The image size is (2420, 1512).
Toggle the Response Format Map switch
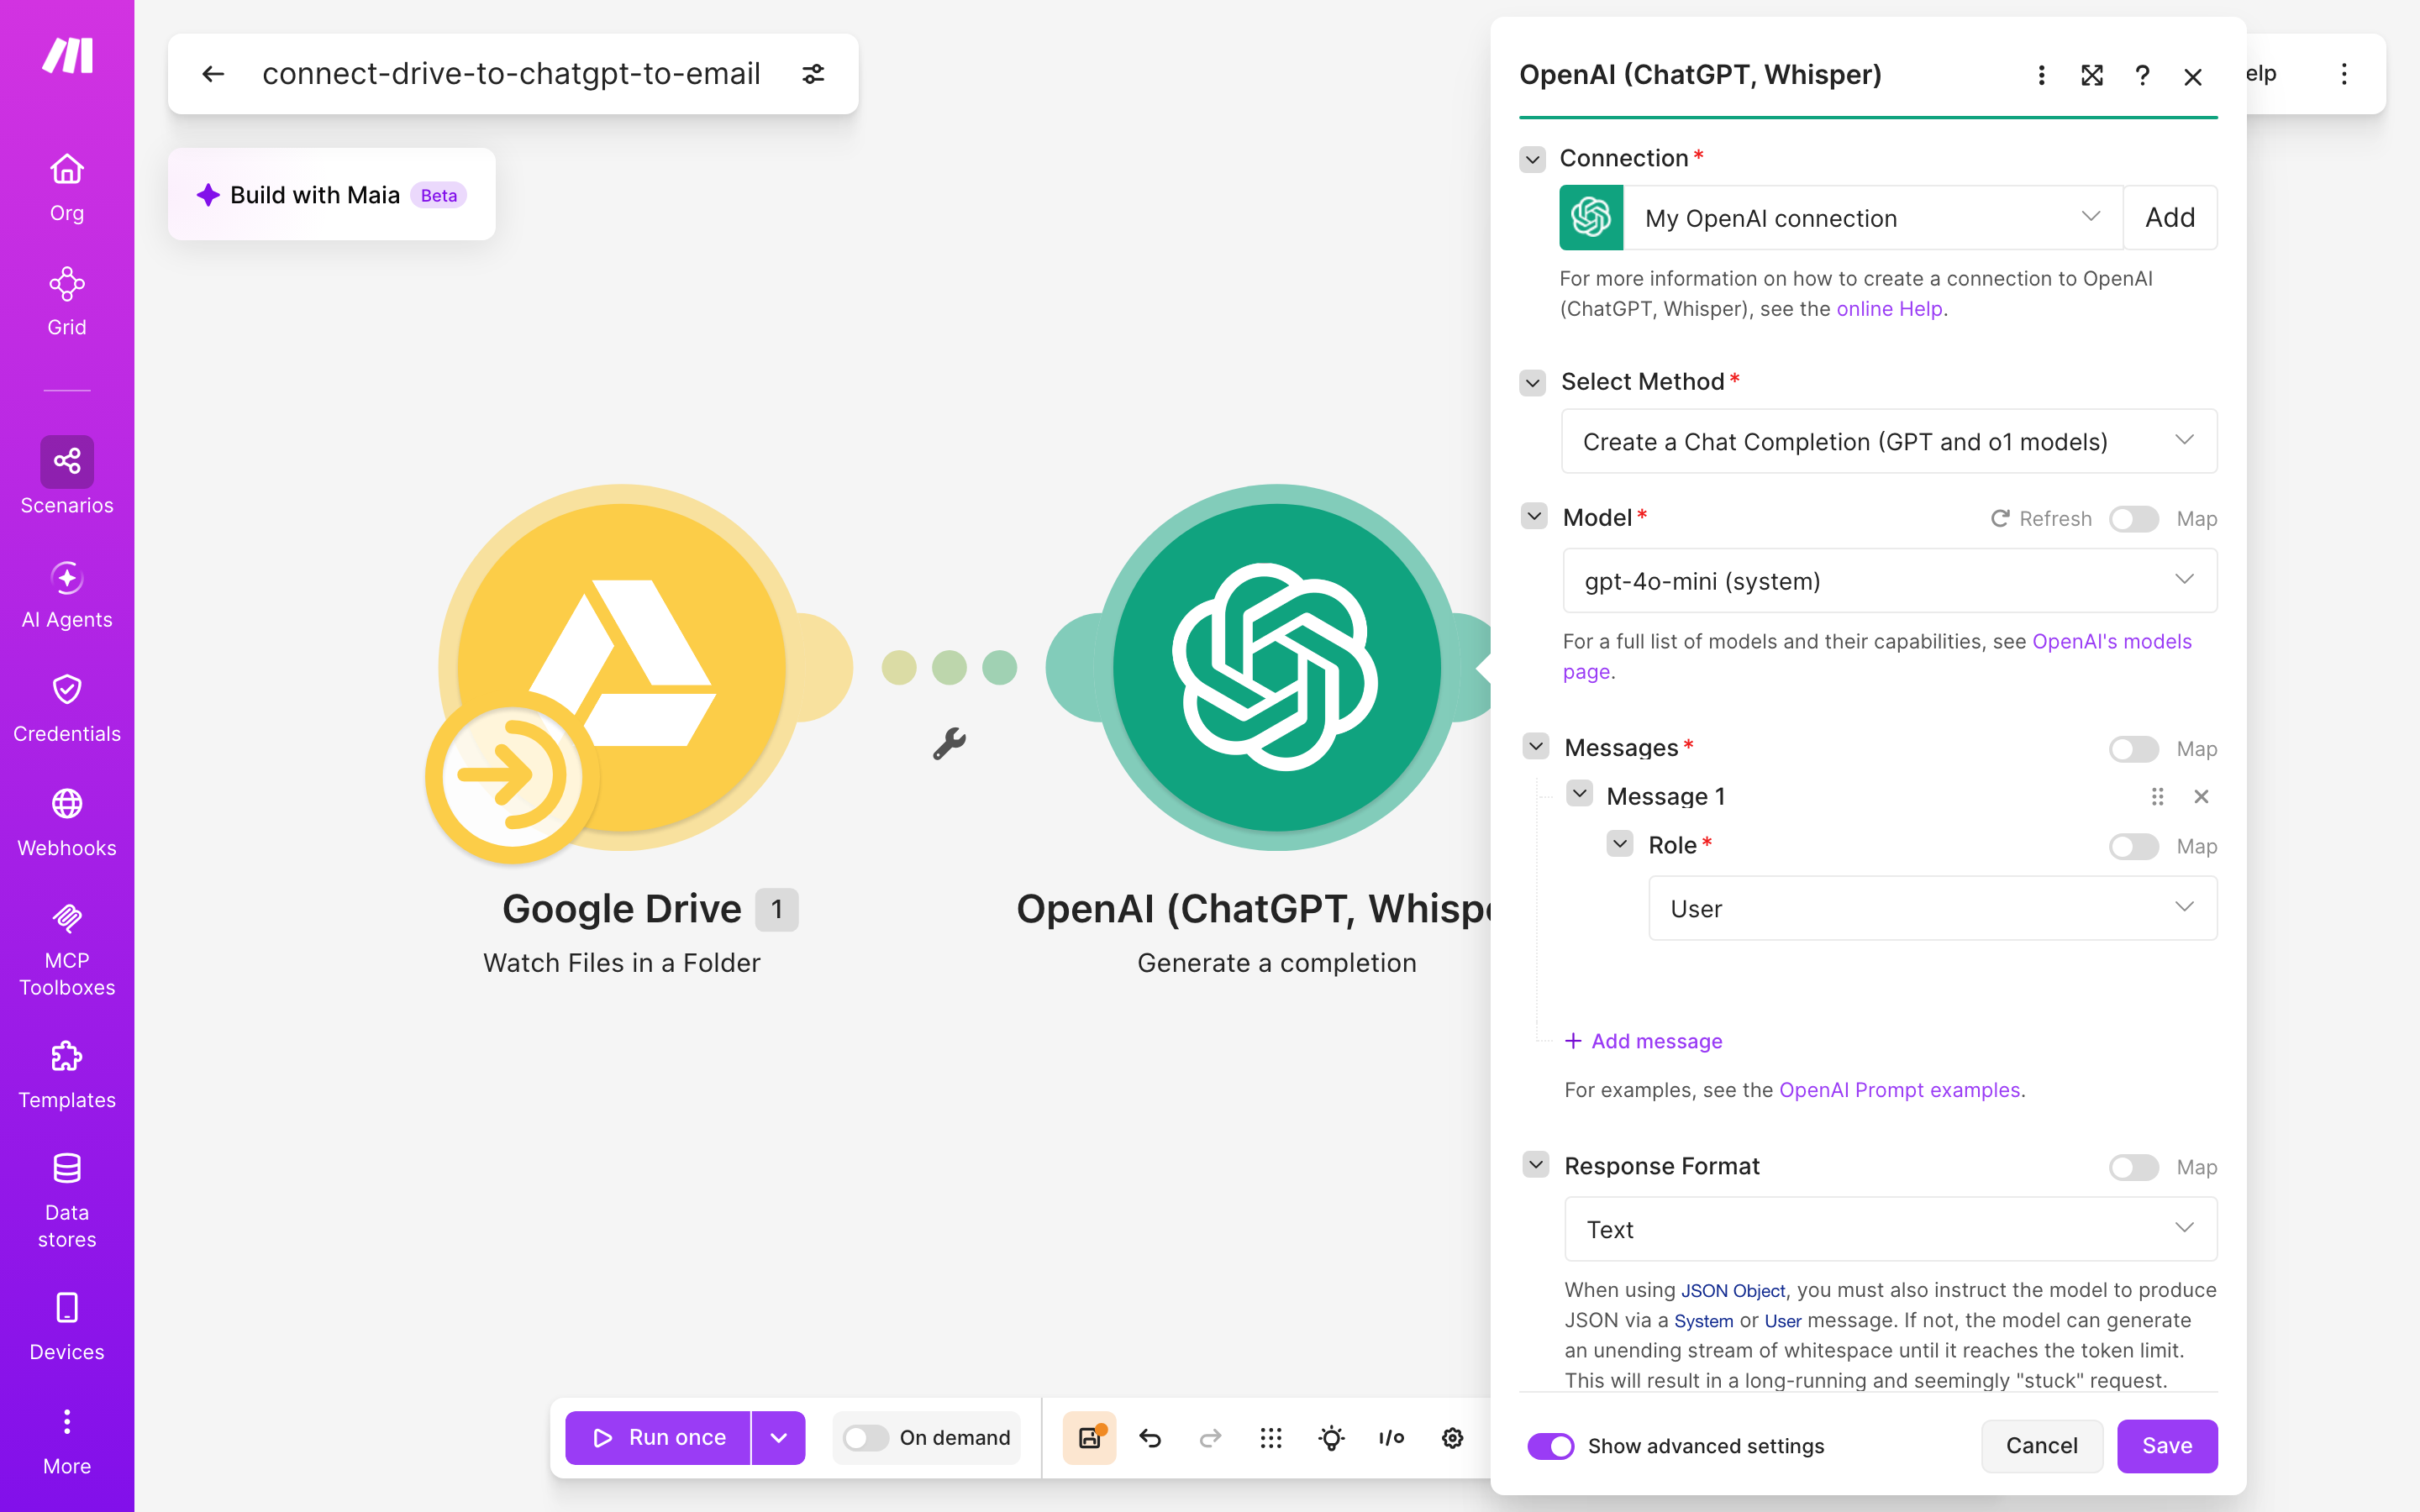(2134, 1167)
